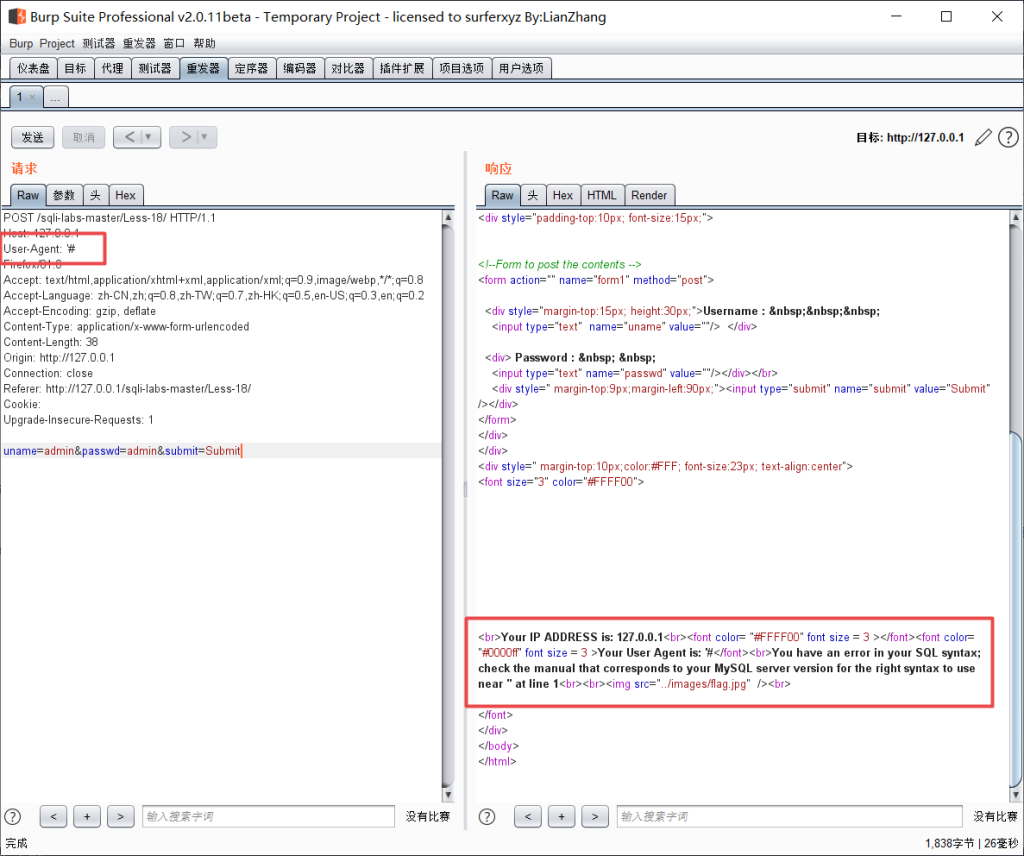Click the response pane scrollbar thumb
The height and width of the screenshot is (856, 1024).
1016,607
